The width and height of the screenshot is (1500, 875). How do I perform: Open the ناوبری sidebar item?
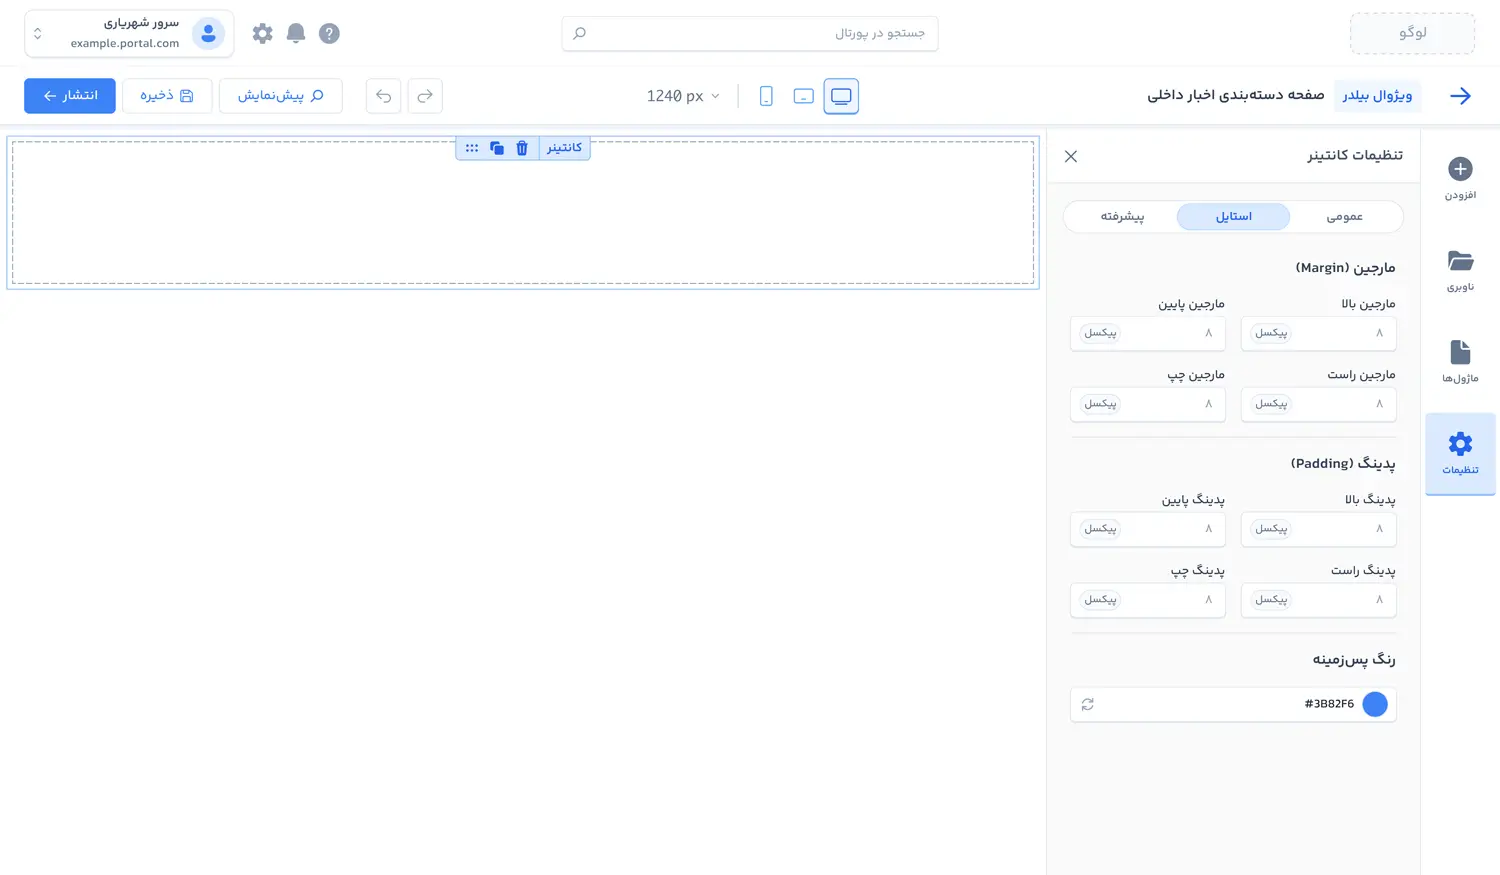[x=1460, y=271]
